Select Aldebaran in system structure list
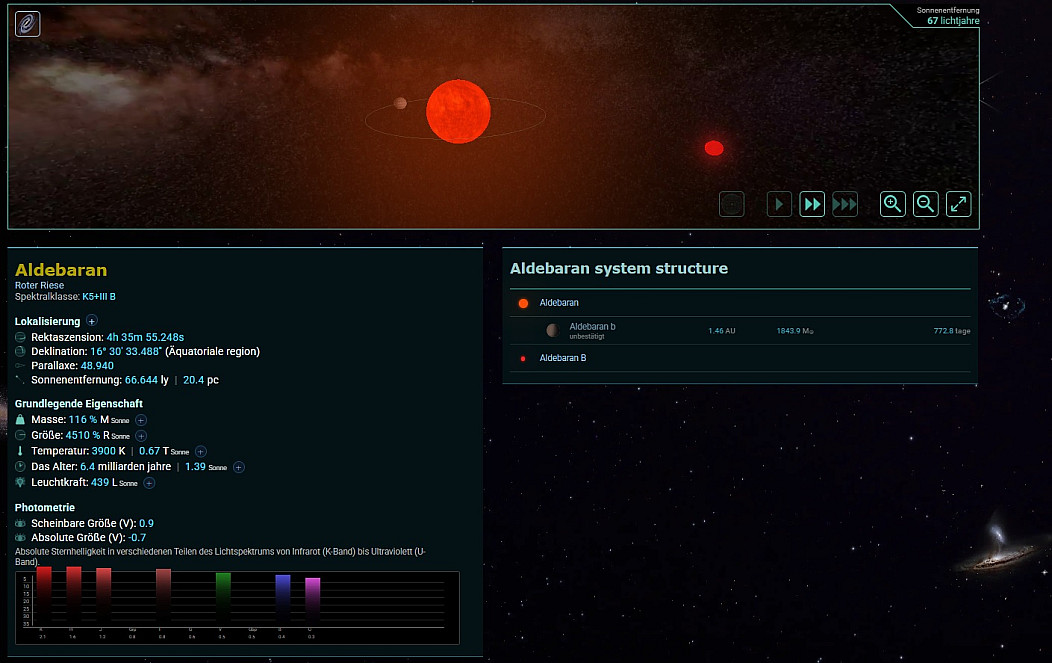The image size is (1052, 663). (x=559, y=303)
